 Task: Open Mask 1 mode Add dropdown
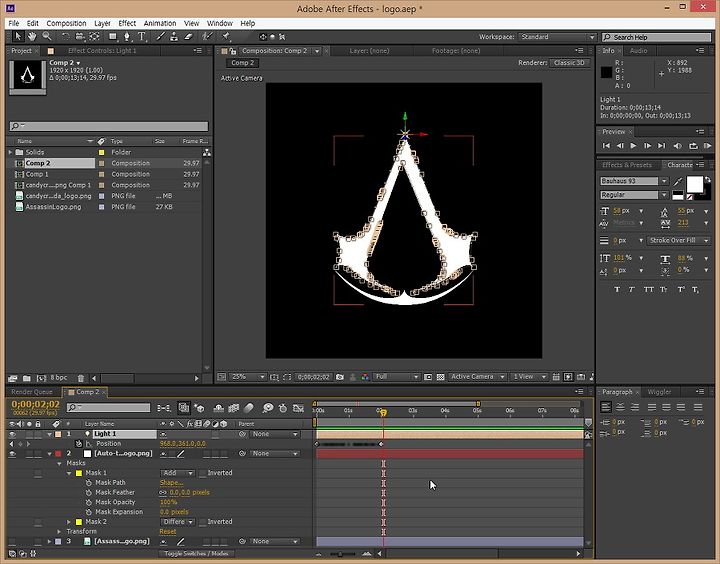pyautogui.click(x=178, y=473)
